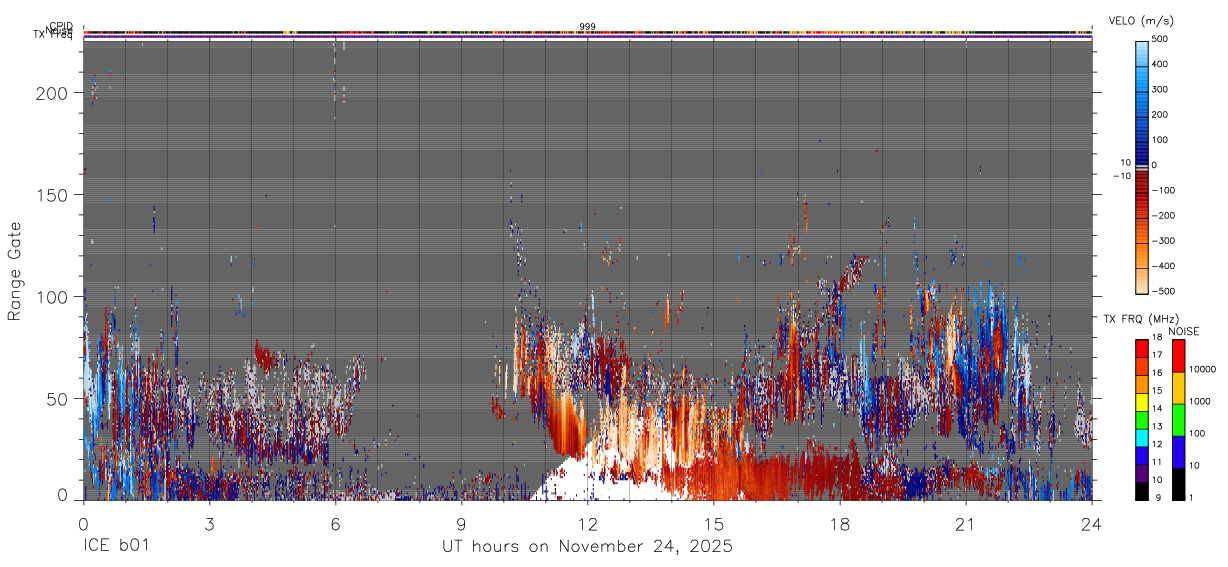1228x567 pixels.
Task: Click the "−10" threshold label beside velocity bar
Action: (x=1121, y=176)
